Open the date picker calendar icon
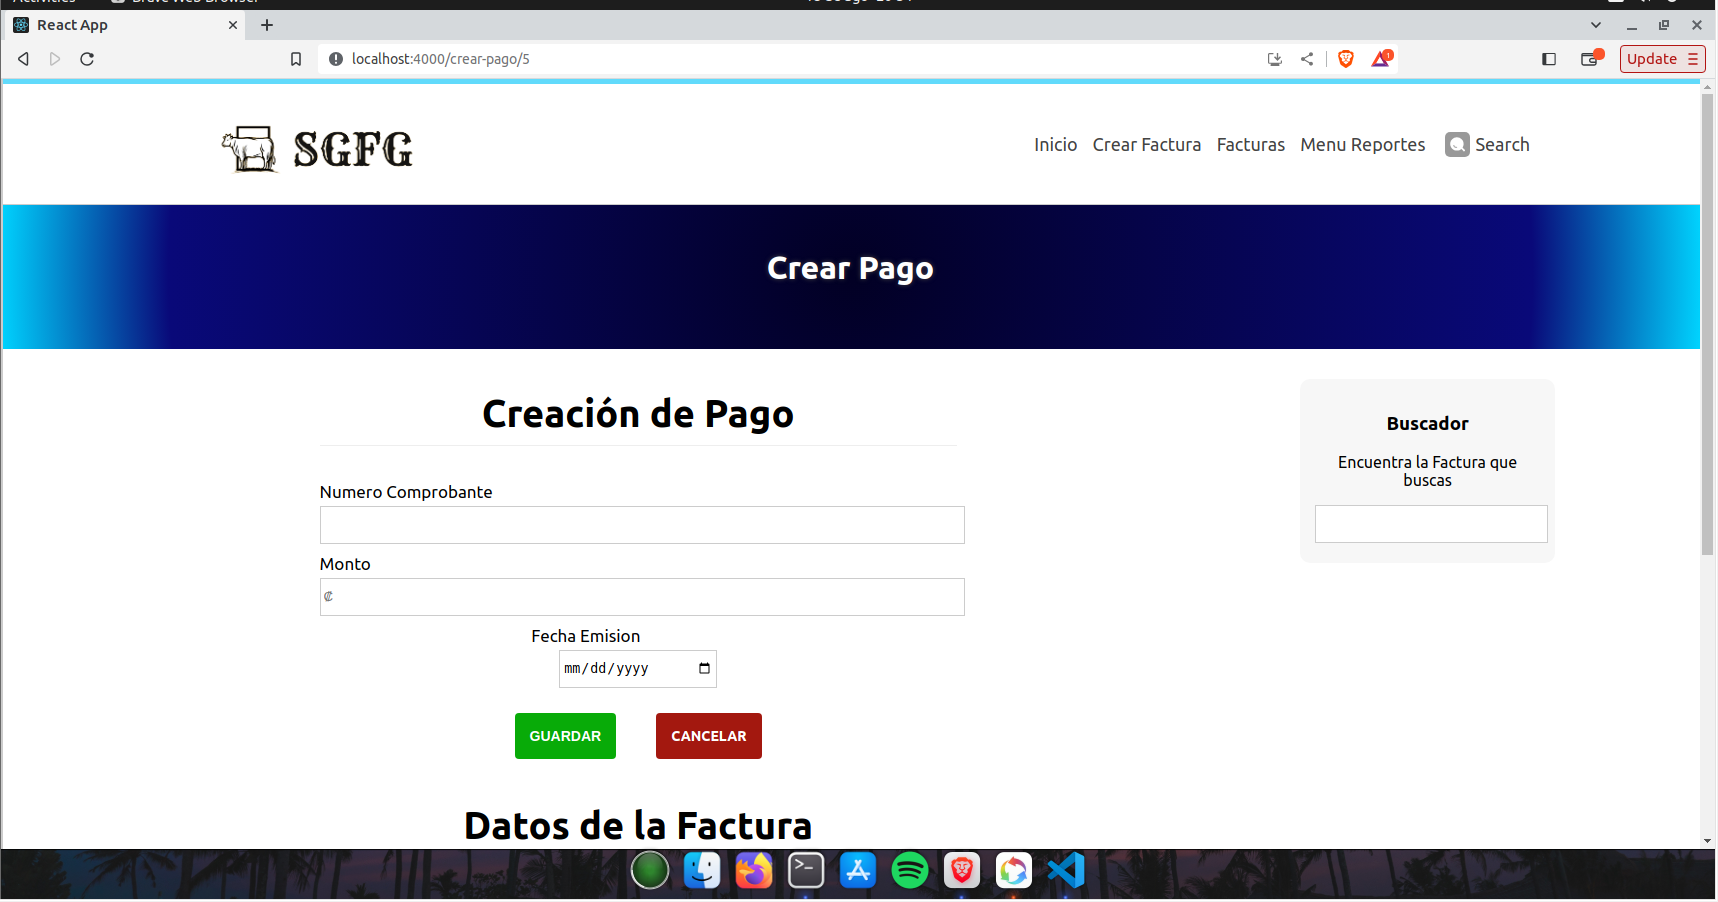This screenshot has height=902, width=1718. (x=704, y=668)
